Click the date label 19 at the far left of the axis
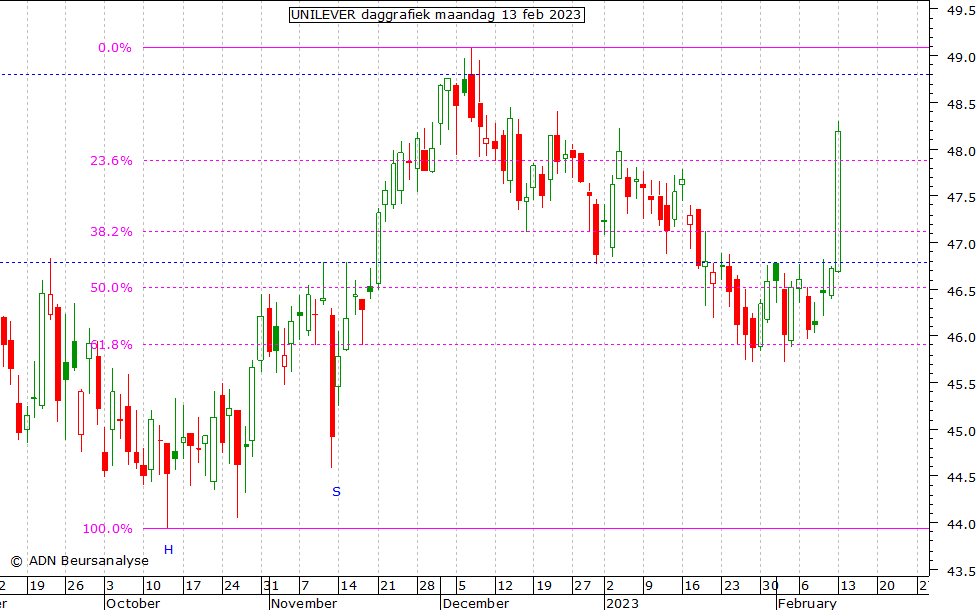The image size is (980, 610). pyautogui.click(x=37, y=586)
